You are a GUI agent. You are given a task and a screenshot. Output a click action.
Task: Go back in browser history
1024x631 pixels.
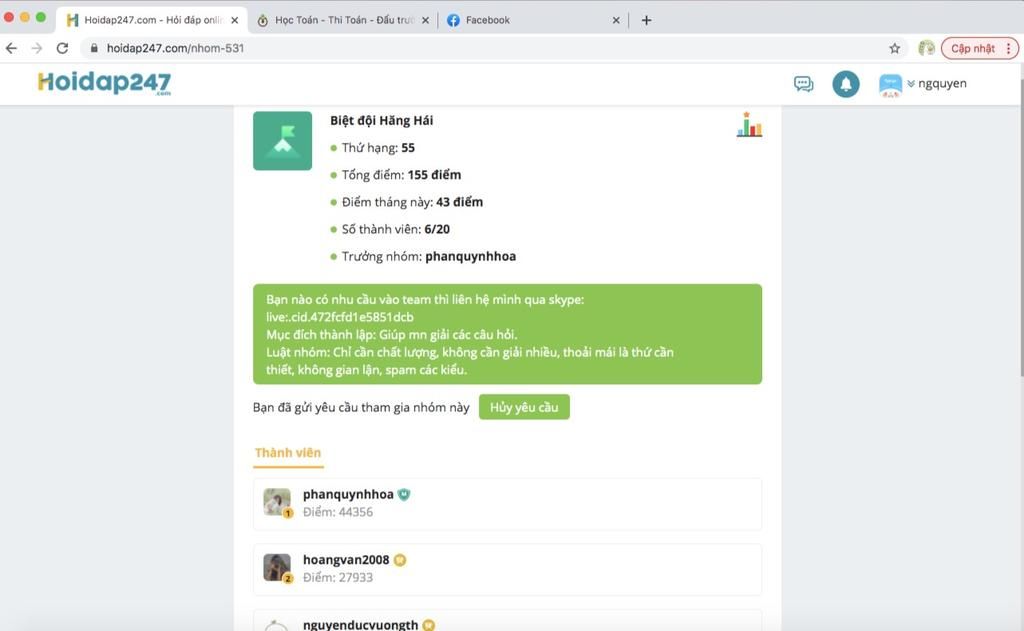pyautogui.click(x=12, y=48)
